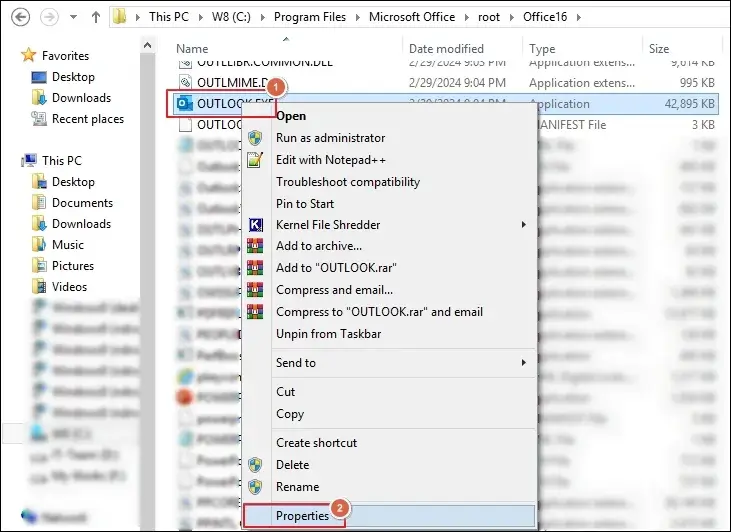731x532 pixels.
Task: Choose Add to "OUTLOOK.rar"
Action: pyautogui.click(x=390, y=268)
